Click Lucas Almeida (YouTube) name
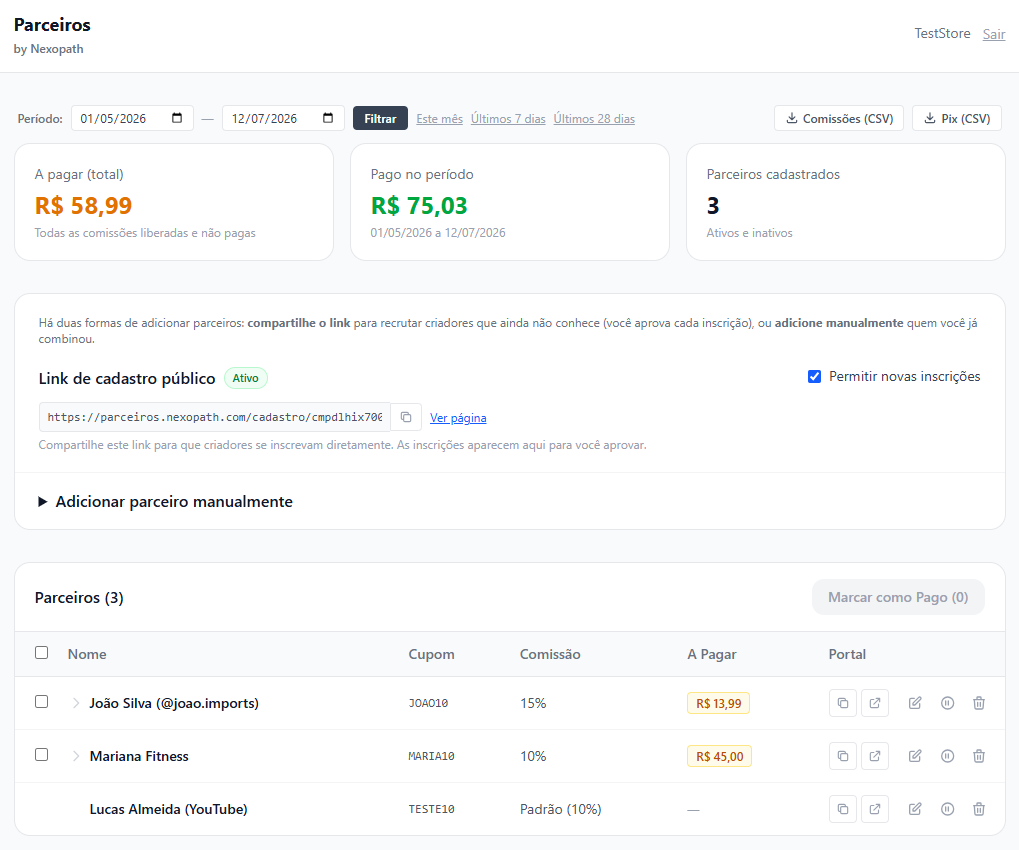Viewport: 1019px width, 850px height. pos(168,809)
